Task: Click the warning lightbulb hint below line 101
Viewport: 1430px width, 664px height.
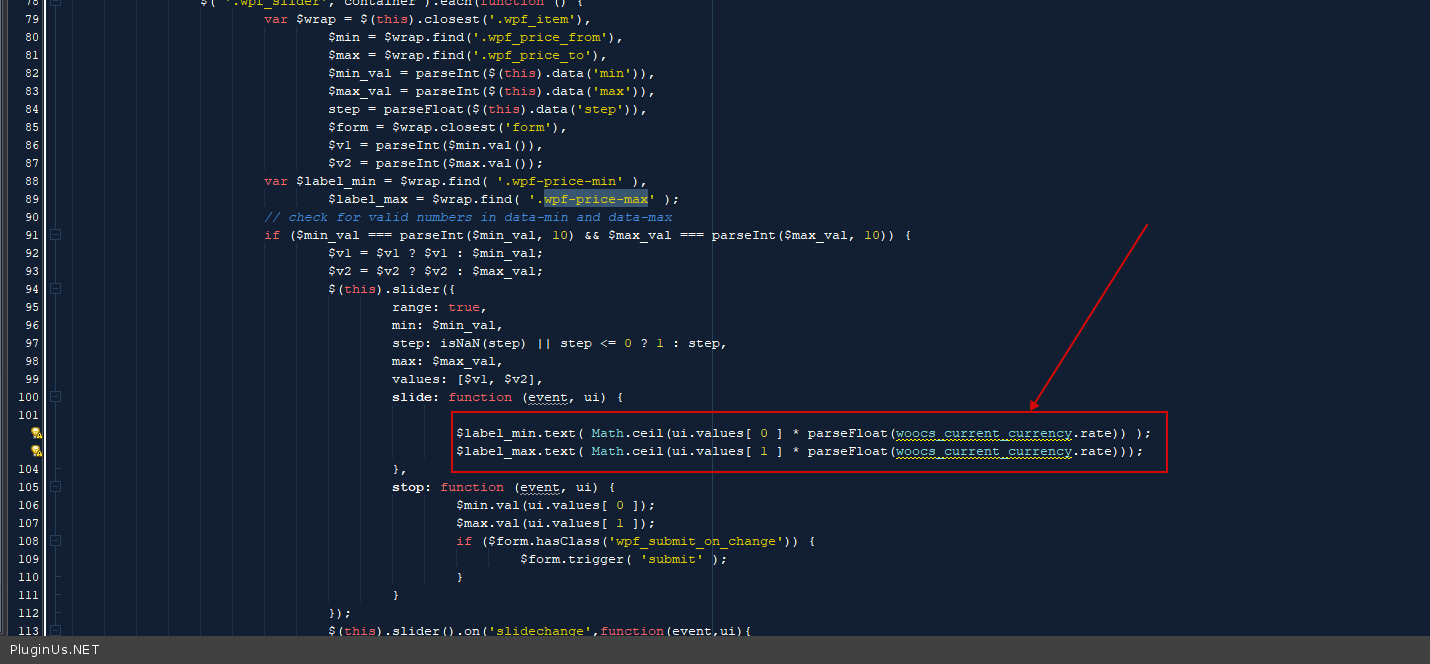Action: [35, 433]
